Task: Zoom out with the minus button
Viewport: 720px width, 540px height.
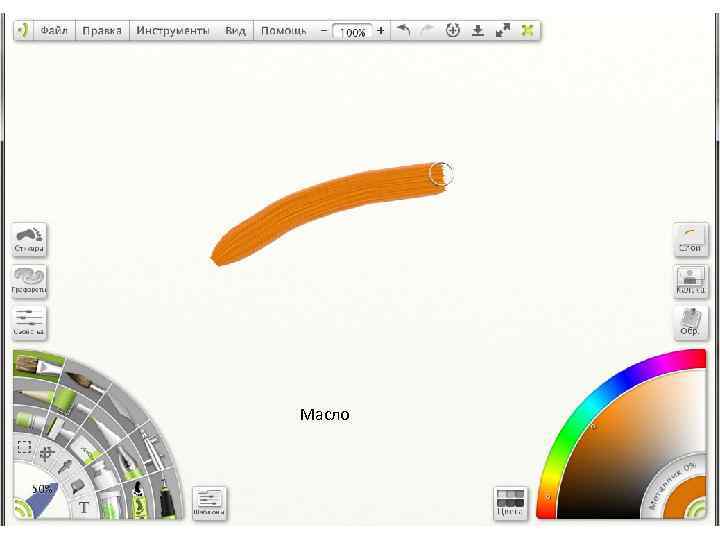Action: point(324,31)
